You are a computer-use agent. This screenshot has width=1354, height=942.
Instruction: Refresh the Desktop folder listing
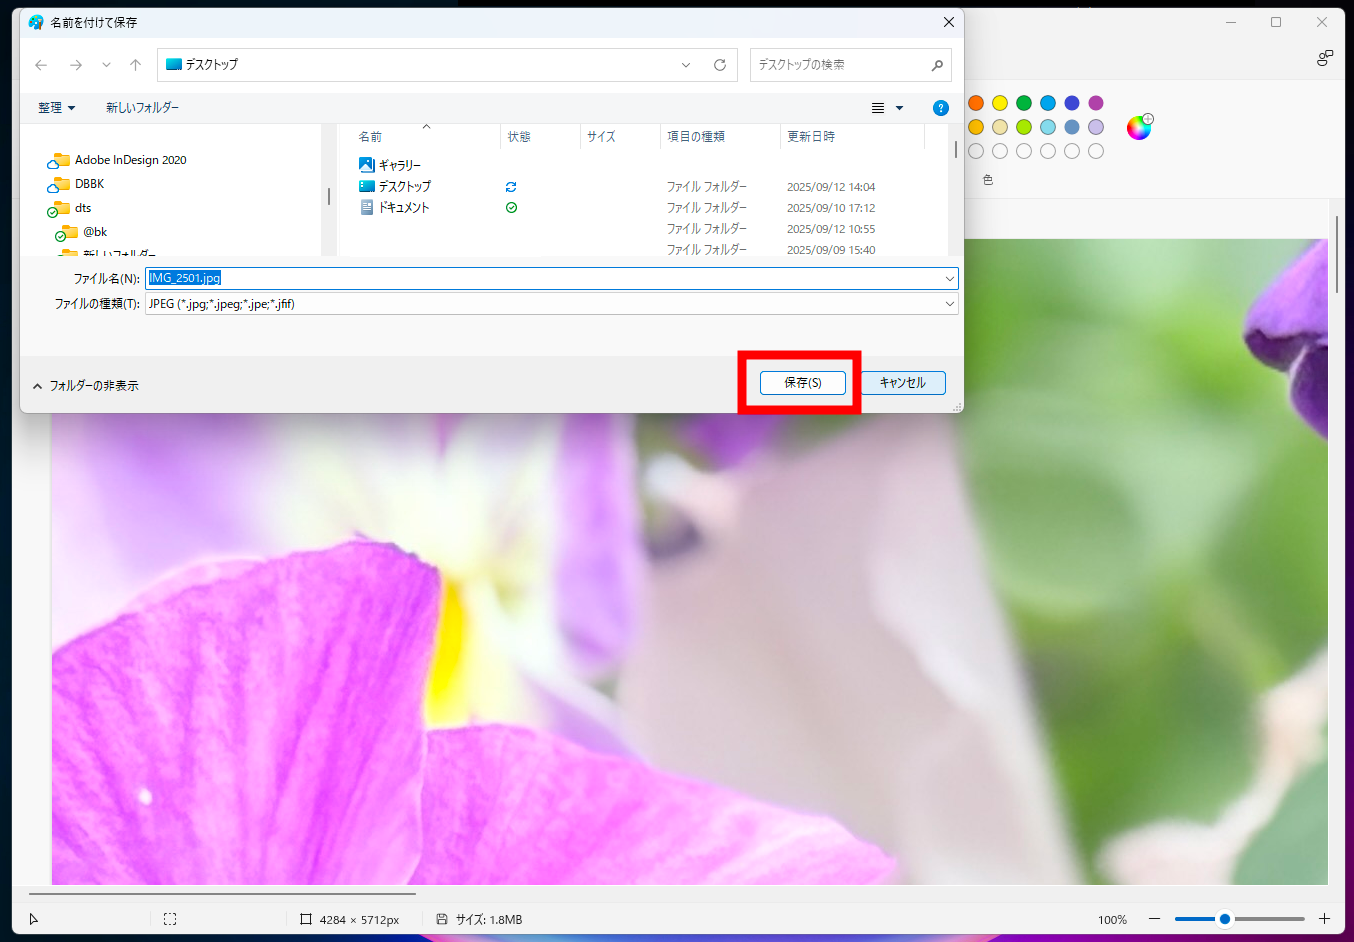coord(719,65)
